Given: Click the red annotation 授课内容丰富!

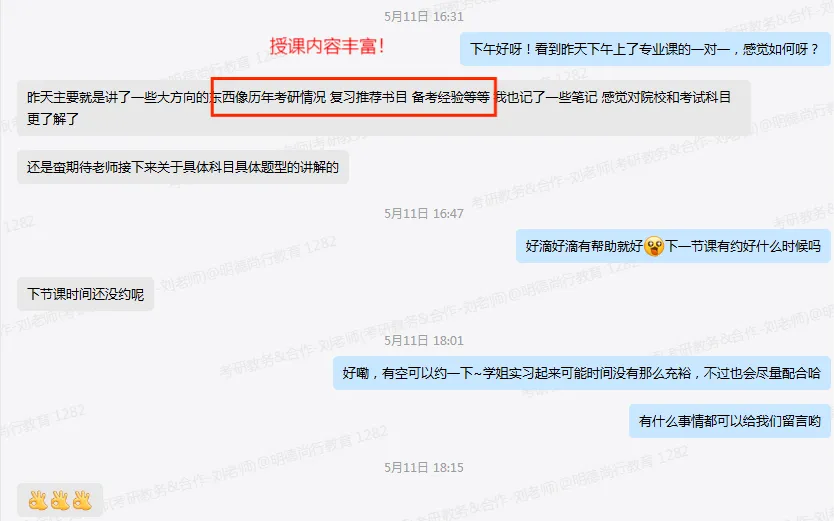Looking at the screenshot, I should tap(327, 46).
